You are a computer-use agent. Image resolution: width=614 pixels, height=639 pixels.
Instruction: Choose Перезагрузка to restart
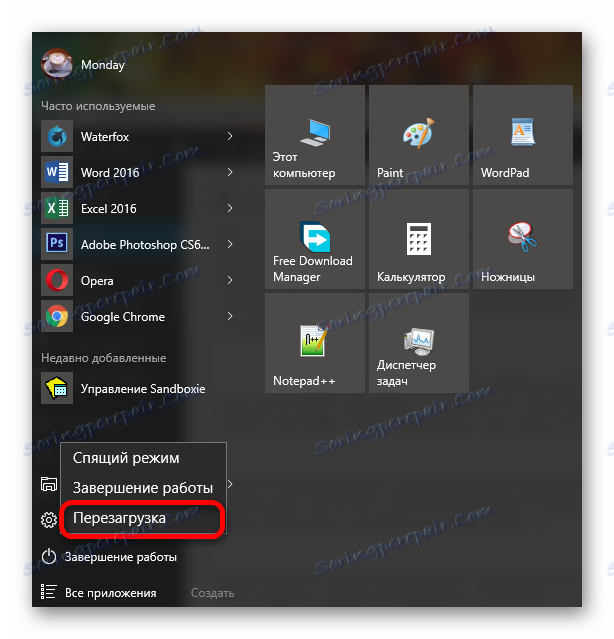(143, 518)
